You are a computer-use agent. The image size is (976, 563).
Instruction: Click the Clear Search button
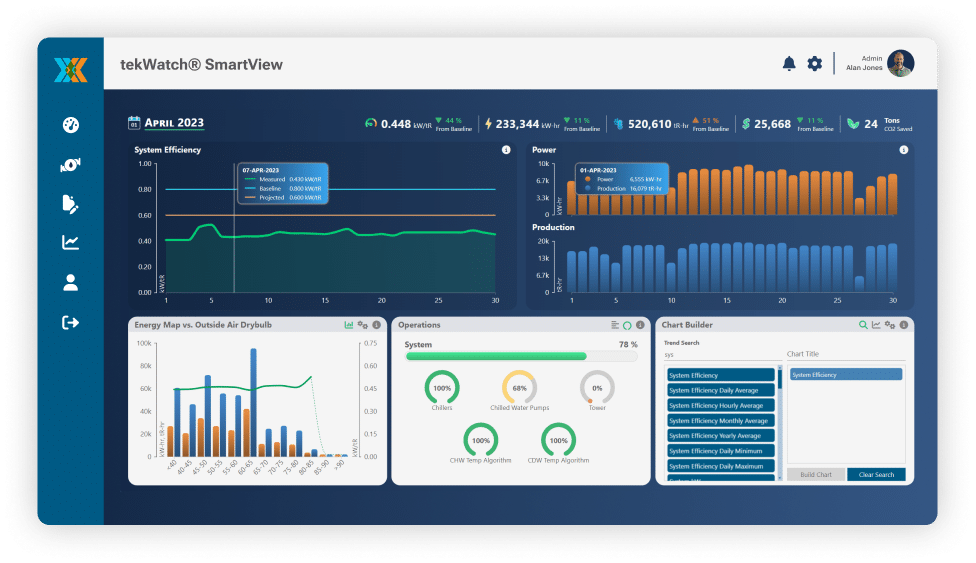coord(876,475)
